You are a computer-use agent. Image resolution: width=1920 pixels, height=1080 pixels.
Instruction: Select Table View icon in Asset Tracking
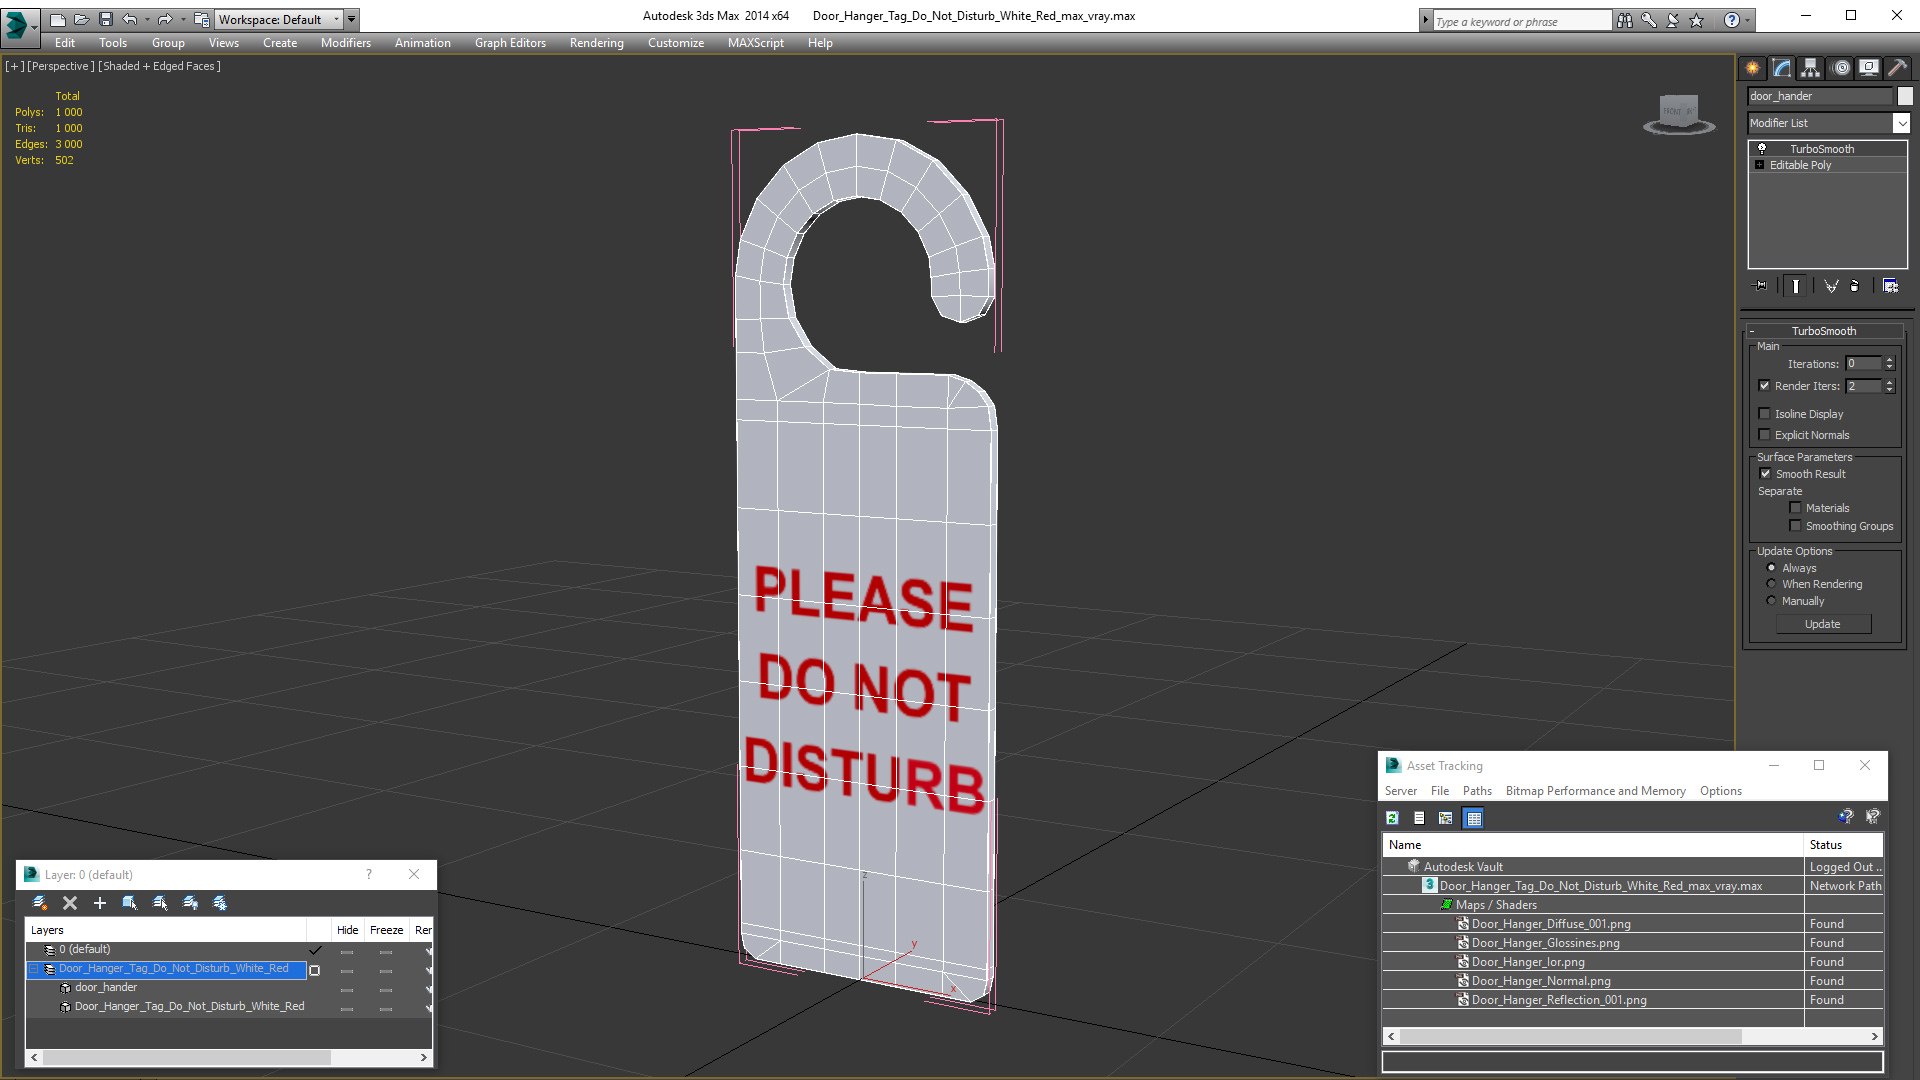[1474, 818]
